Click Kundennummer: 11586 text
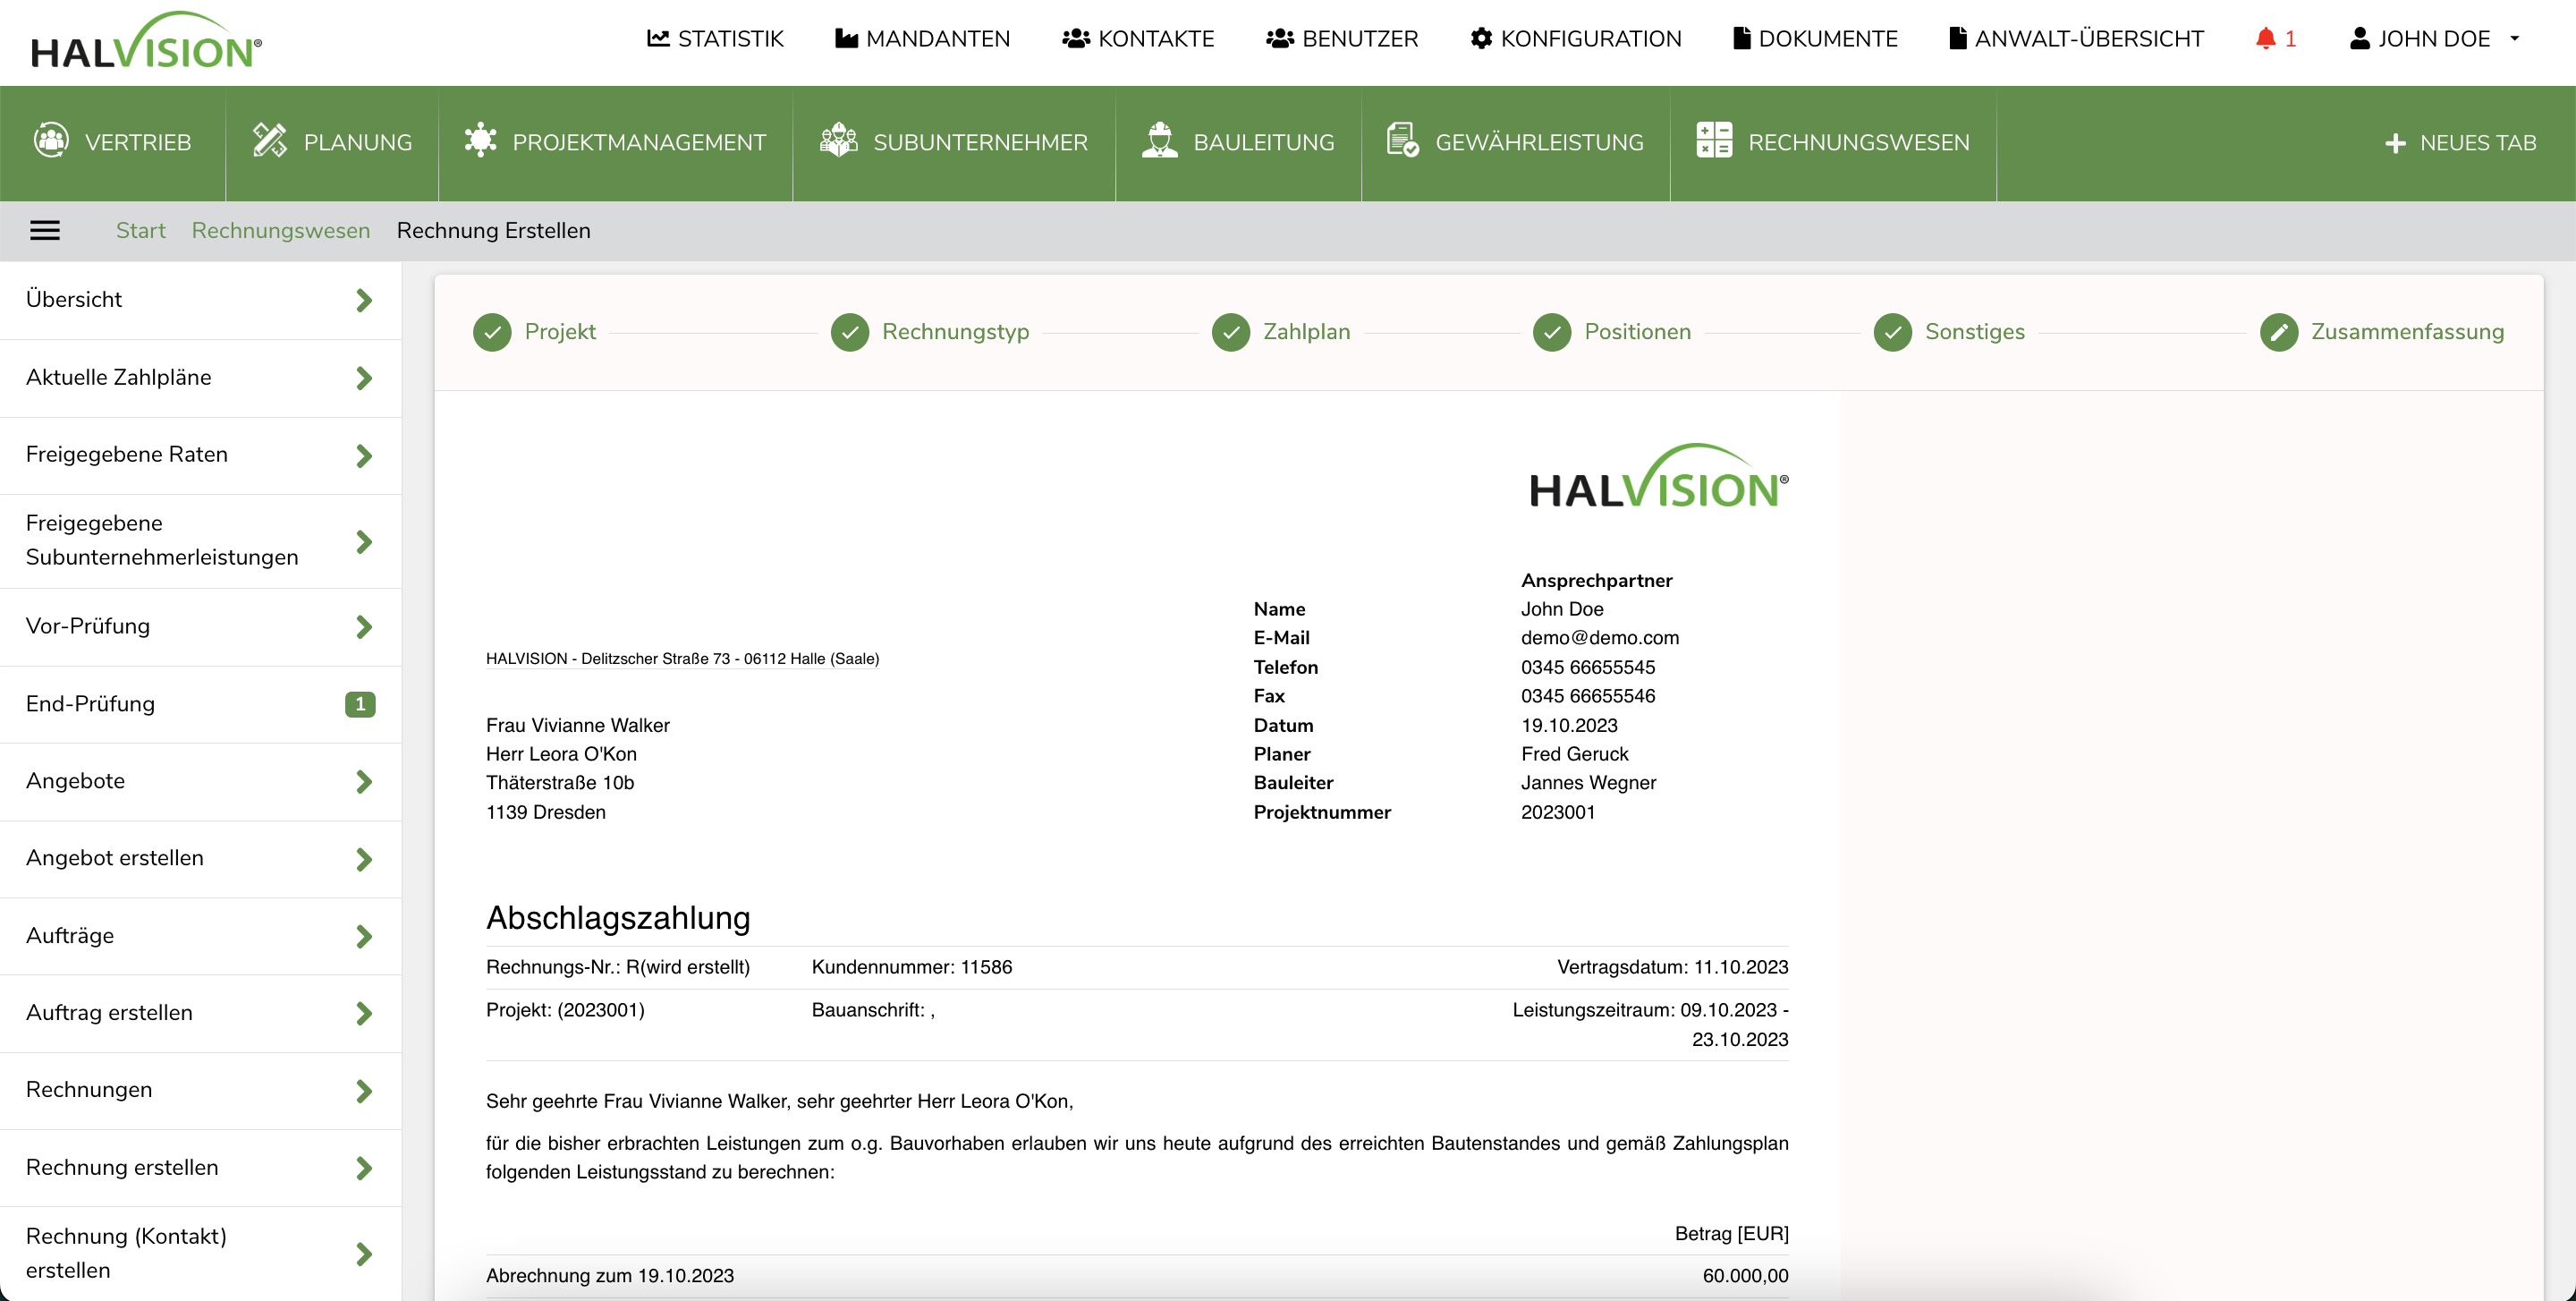Image resolution: width=2576 pixels, height=1301 pixels. (x=912, y=967)
